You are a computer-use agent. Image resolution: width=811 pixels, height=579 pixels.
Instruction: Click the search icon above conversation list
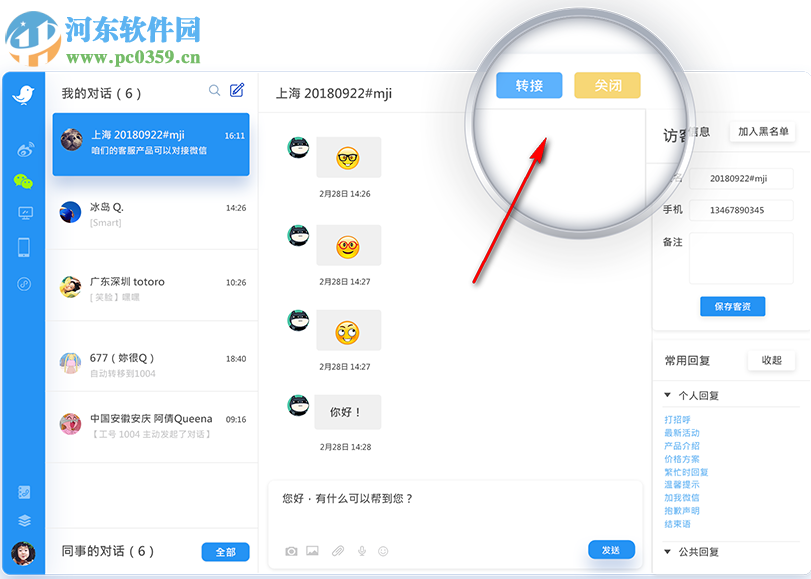[x=214, y=90]
